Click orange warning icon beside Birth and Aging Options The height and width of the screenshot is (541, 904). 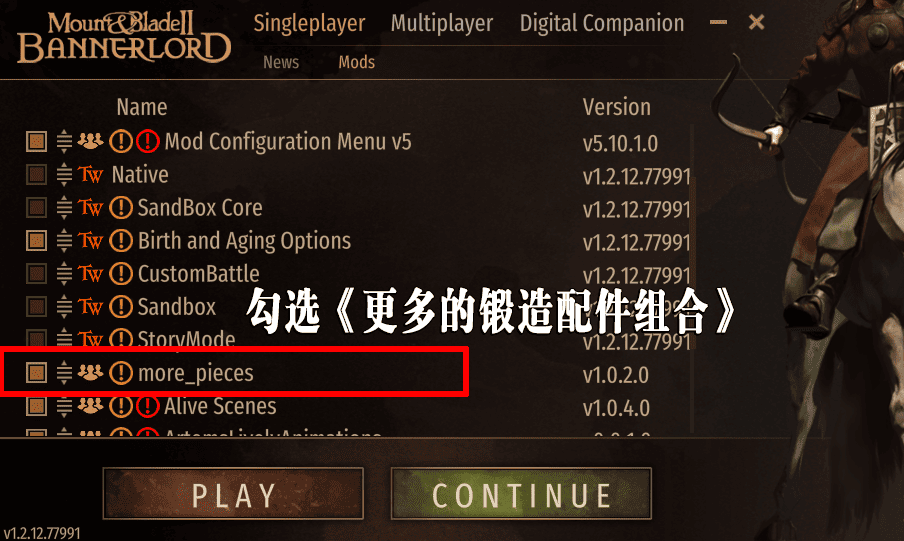coord(121,241)
